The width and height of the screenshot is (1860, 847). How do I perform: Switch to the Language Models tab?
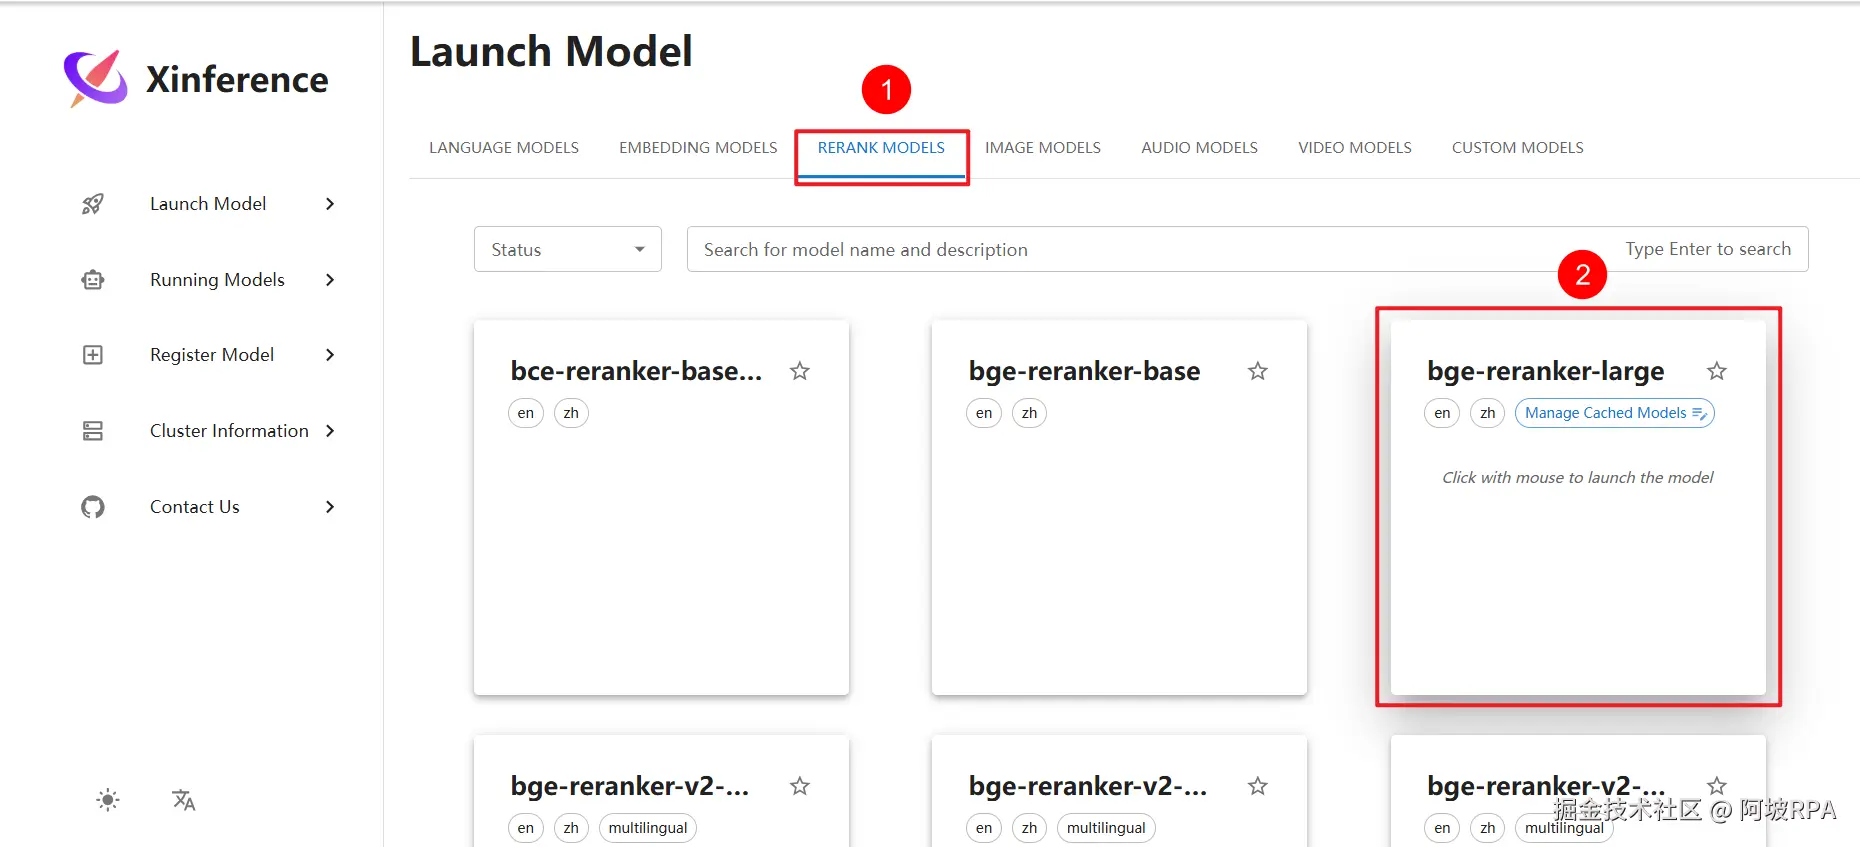click(504, 148)
